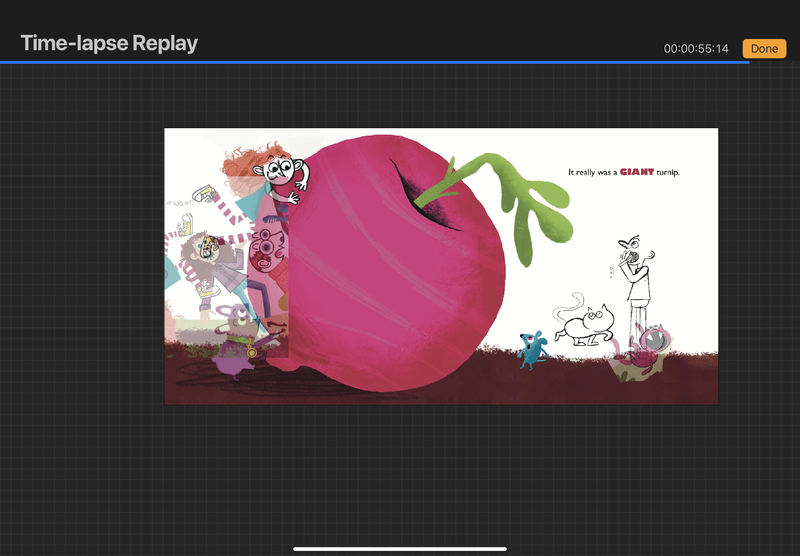Click the unplayed end of the progress bar
The image size is (800, 556).
point(775,62)
